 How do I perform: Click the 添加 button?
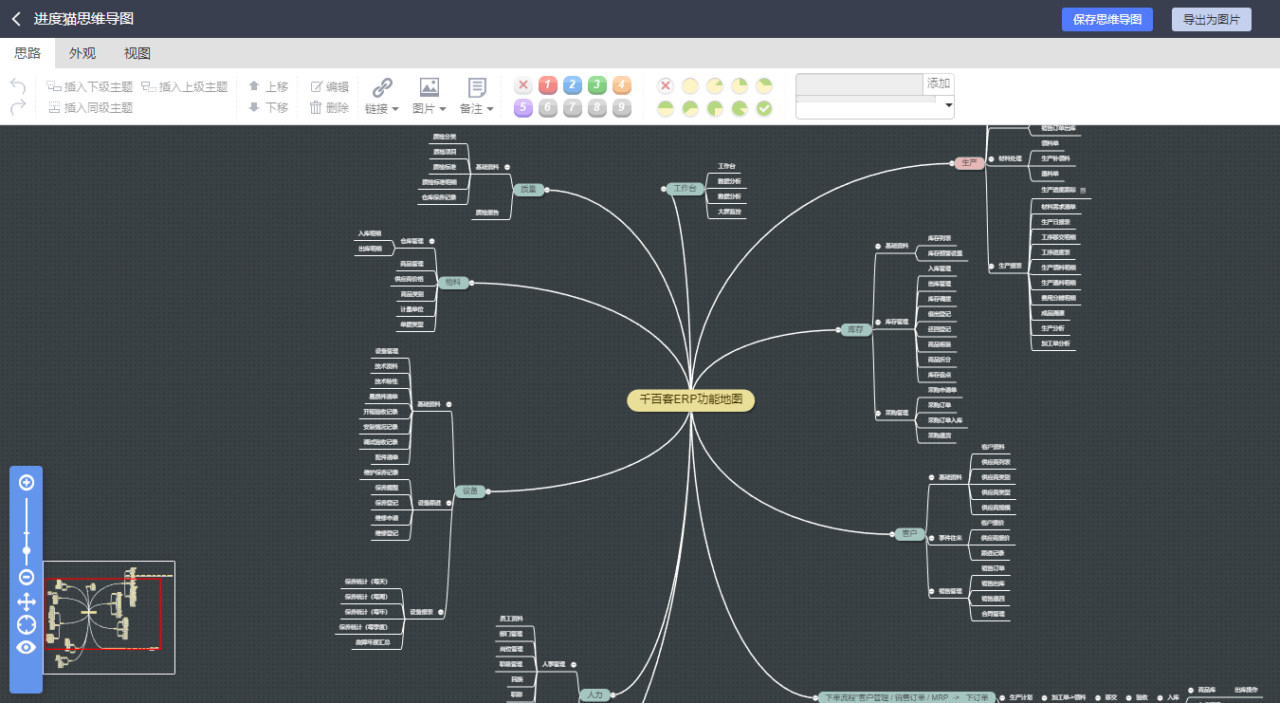click(x=939, y=83)
